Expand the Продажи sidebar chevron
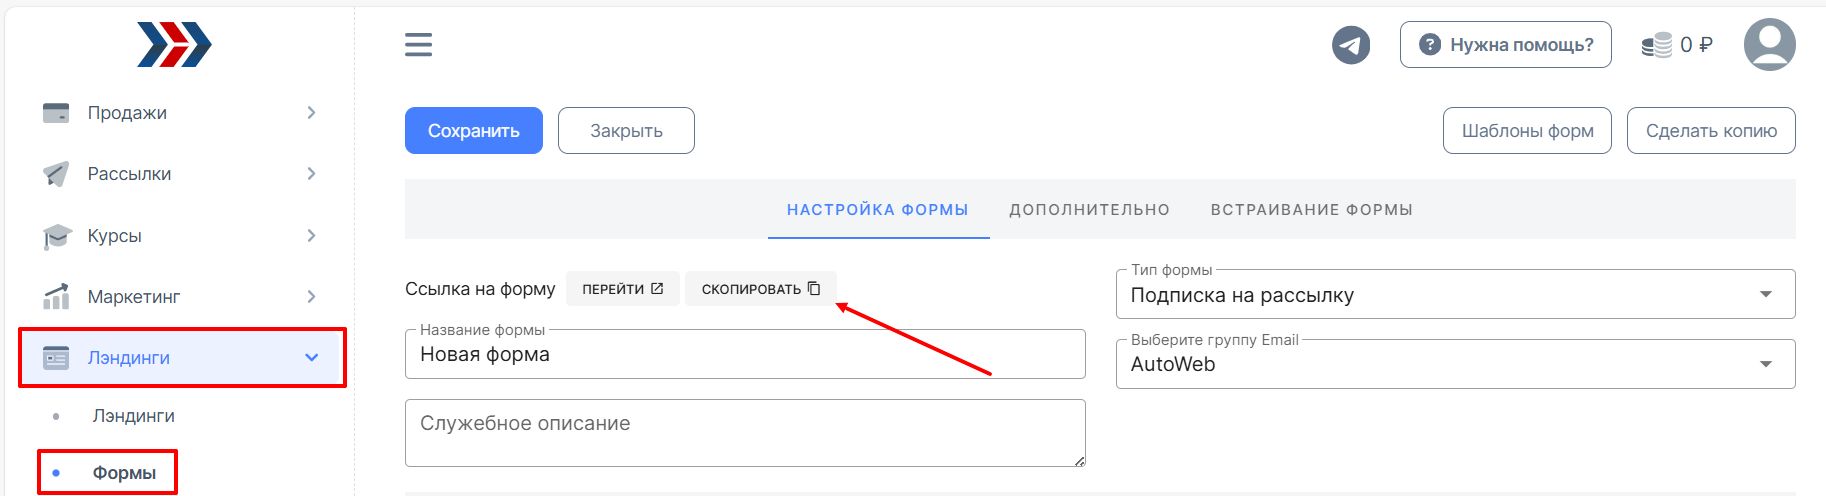The height and width of the screenshot is (496, 1826). (311, 113)
